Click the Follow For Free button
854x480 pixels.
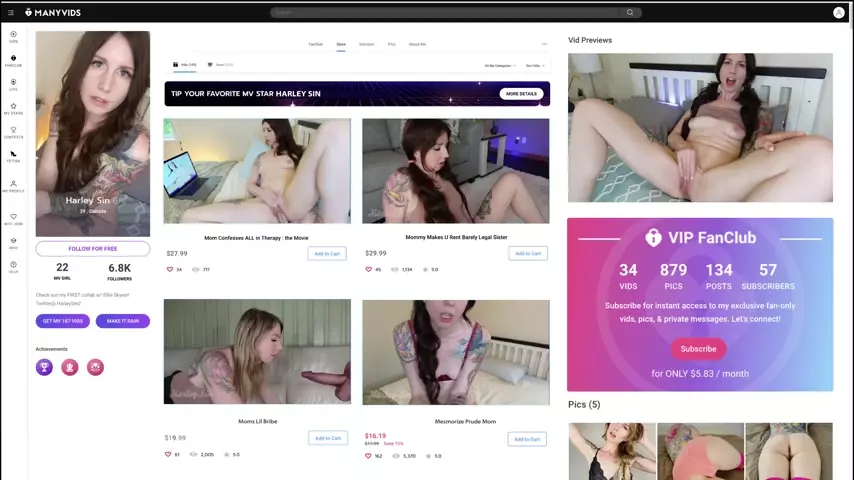click(92, 248)
